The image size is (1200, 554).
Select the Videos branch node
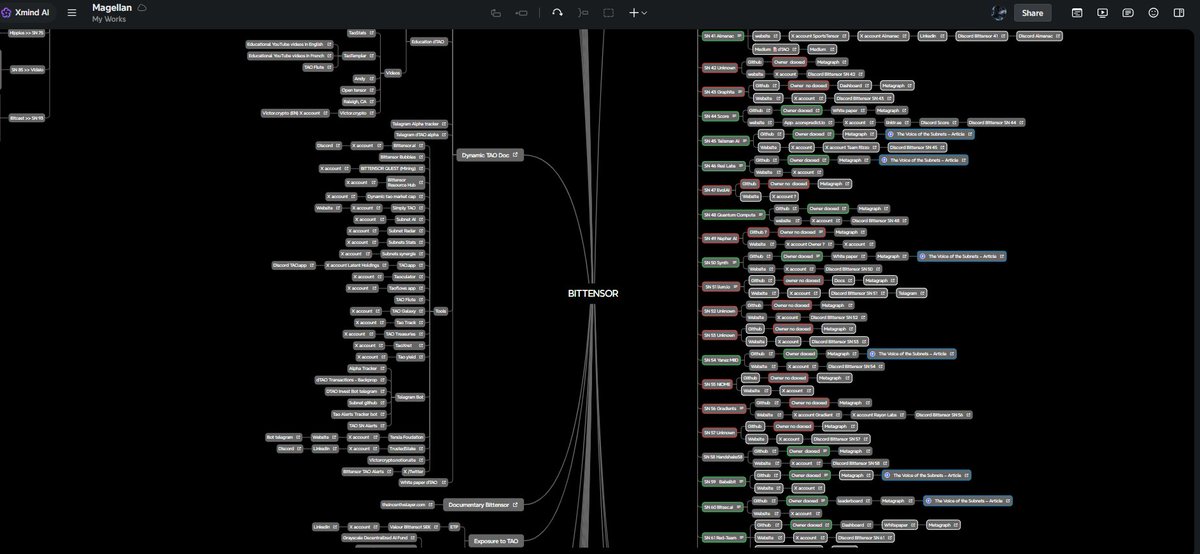393,72
